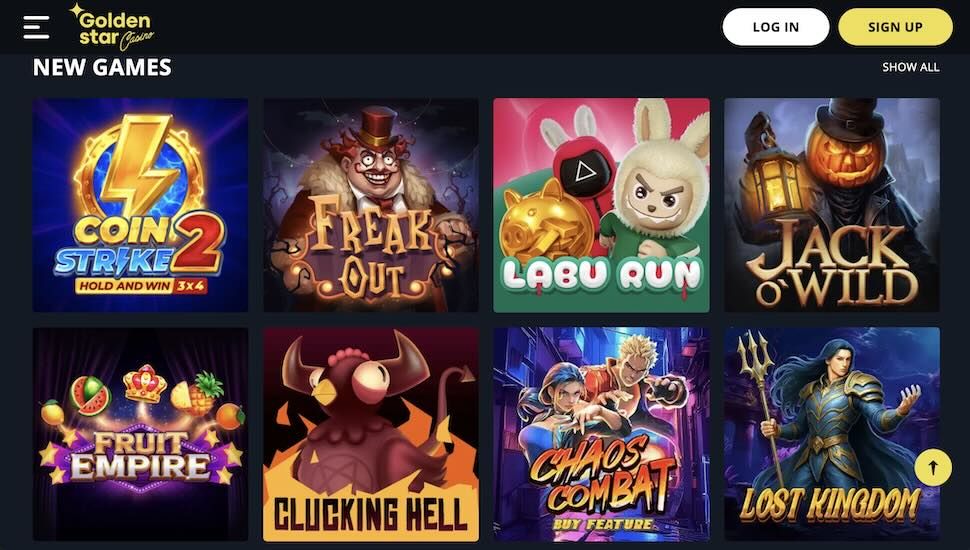This screenshot has height=550, width=970.
Task: Click the LOG IN button
Action: coord(776,27)
